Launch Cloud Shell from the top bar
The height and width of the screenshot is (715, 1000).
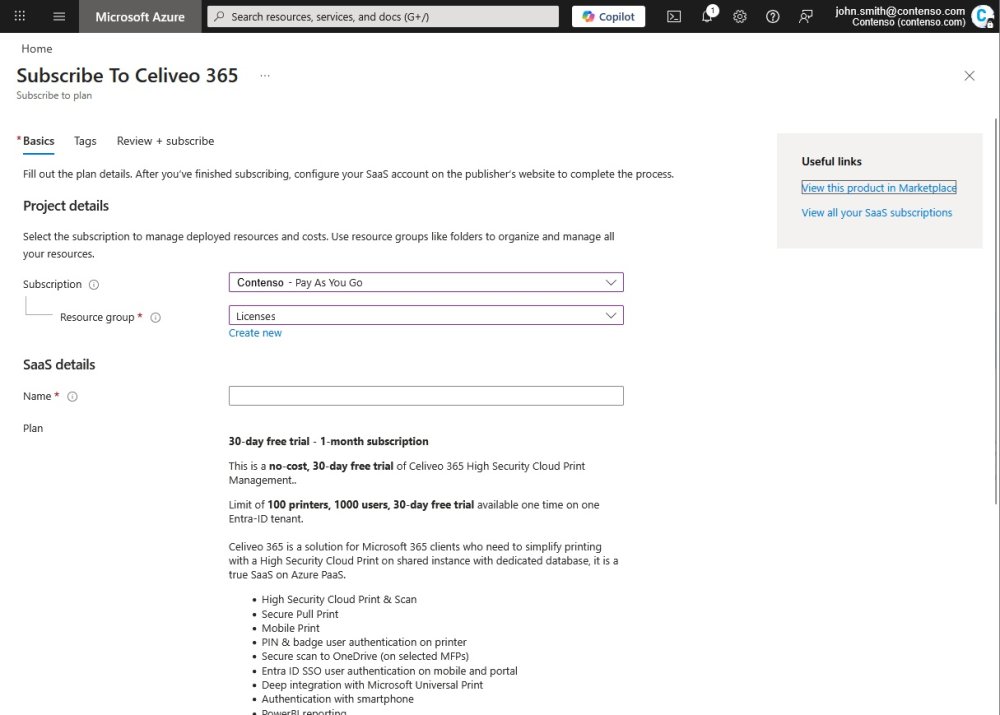point(674,17)
